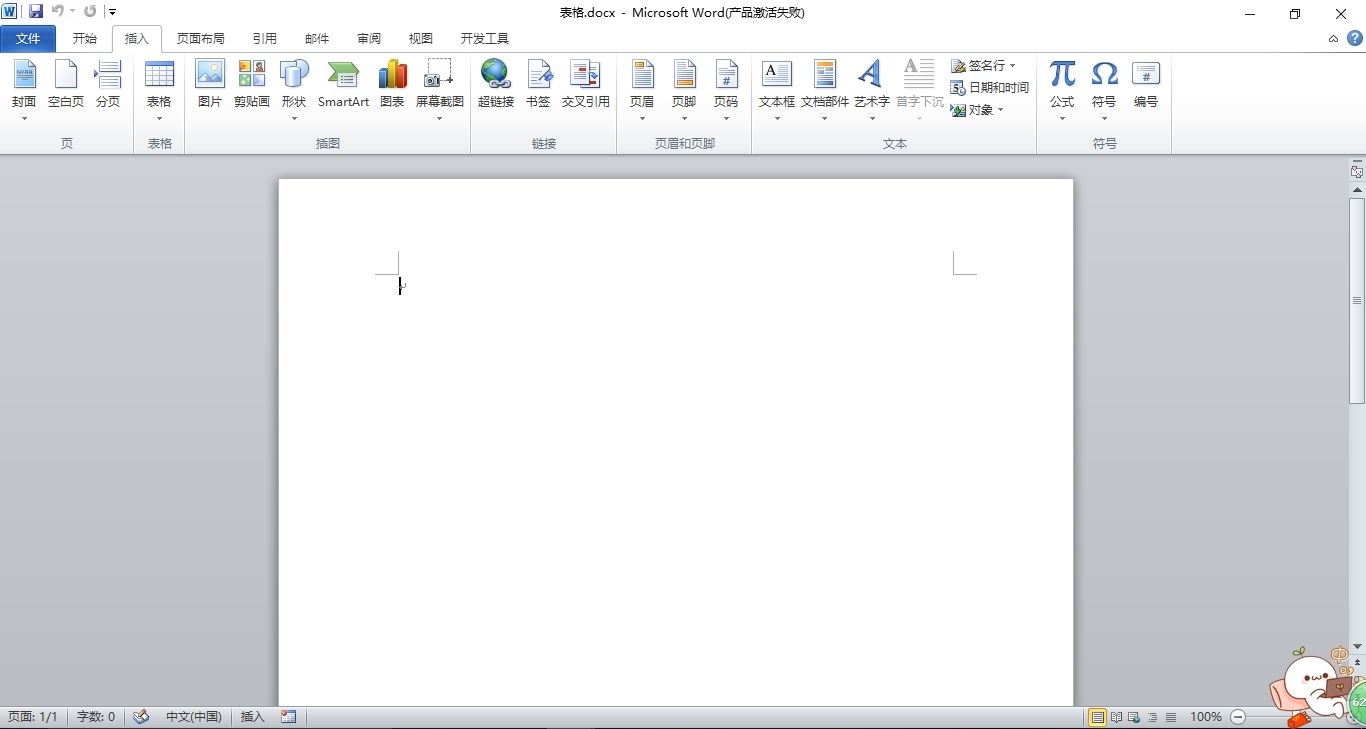The width and height of the screenshot is (1366, 729).
Task: Insert numbering (编号)
Action: (x=1146, y=84)
